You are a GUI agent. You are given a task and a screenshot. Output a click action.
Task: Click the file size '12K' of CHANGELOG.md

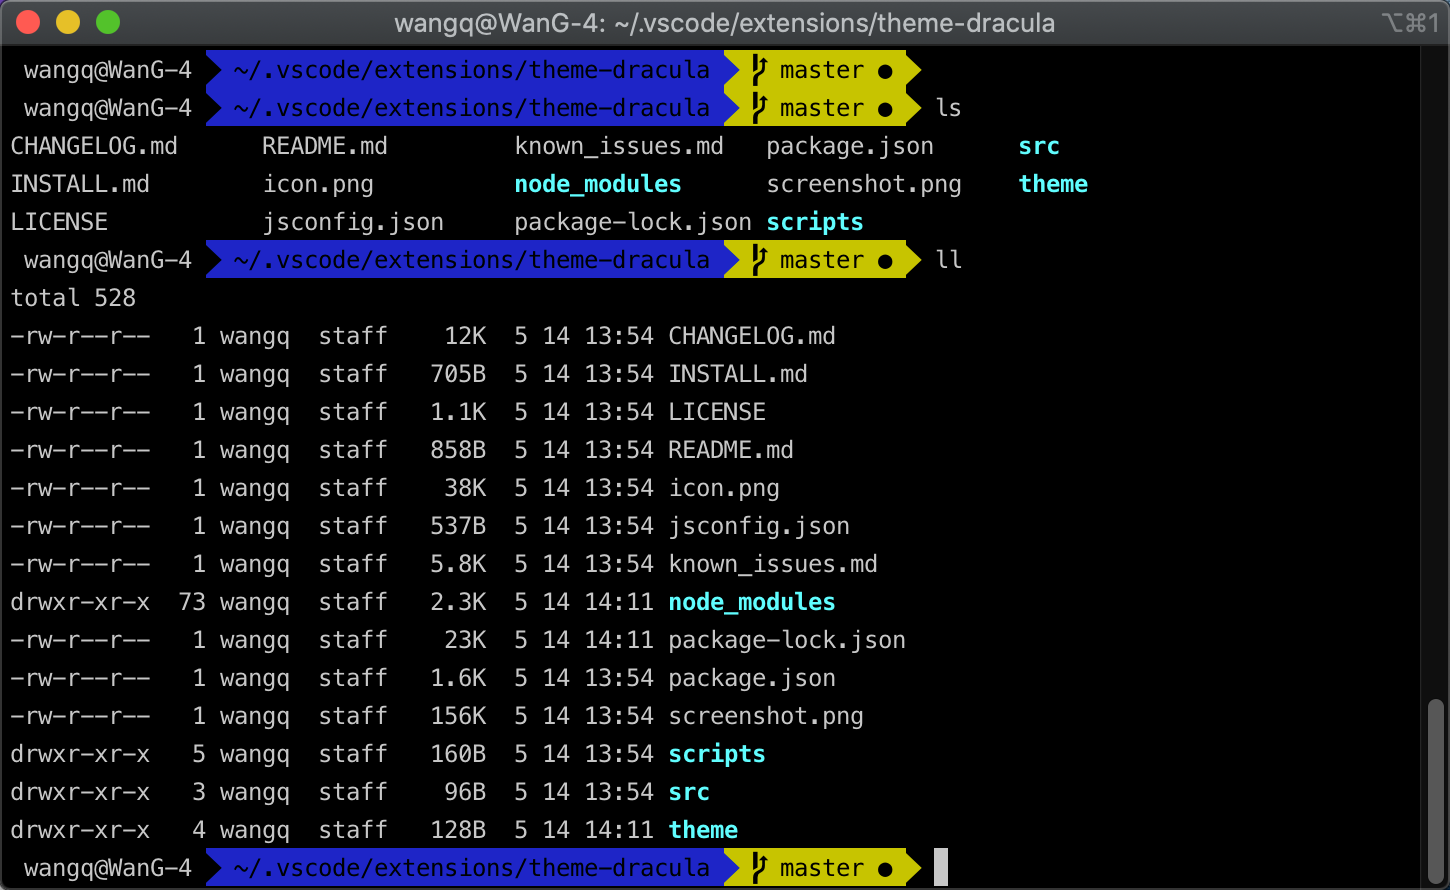[465, 336]
